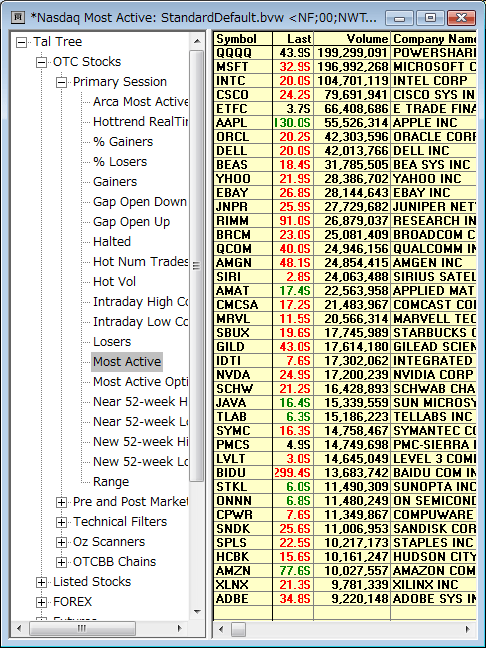Click the Symbol column header
This screenshot has width=486, height=648.
[243, 39]
